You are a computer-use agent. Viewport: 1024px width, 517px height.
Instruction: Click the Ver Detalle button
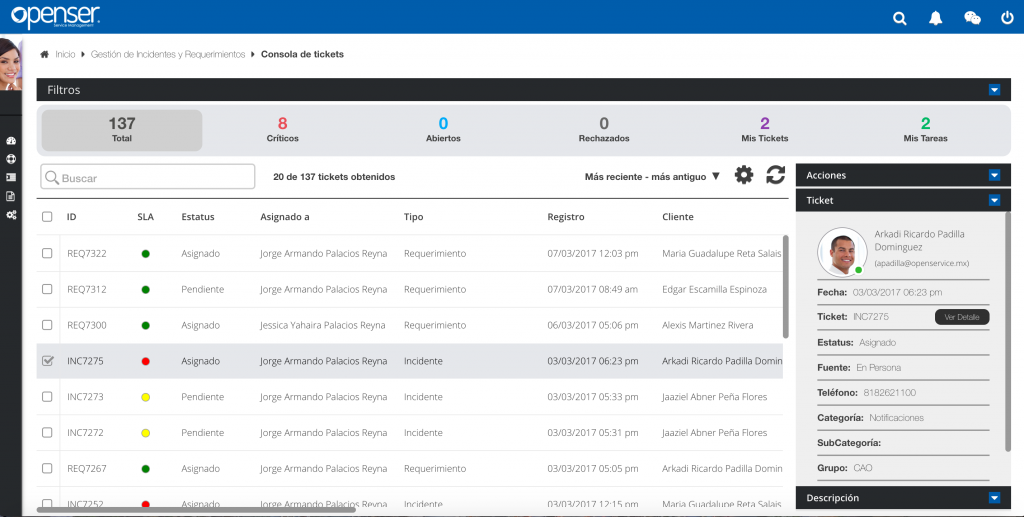pos(962,317)
